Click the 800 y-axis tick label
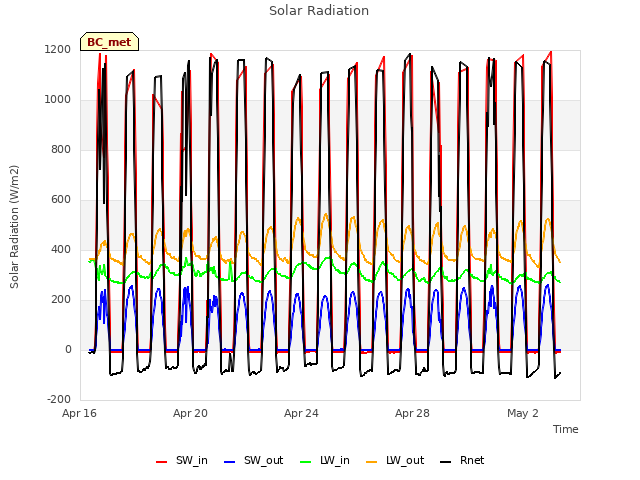The width and height of the screenshot is (640, 480). (x=61, y=150)
